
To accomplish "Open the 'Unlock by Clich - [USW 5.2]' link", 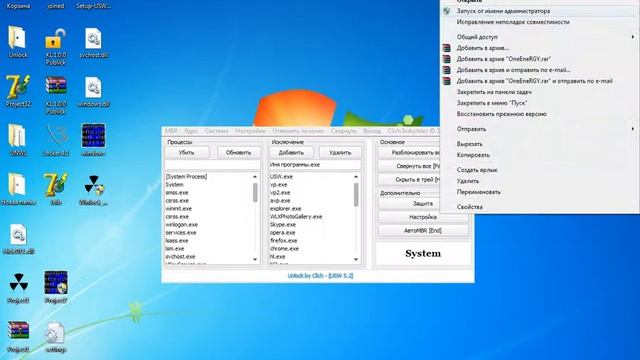I will point(320,276).
